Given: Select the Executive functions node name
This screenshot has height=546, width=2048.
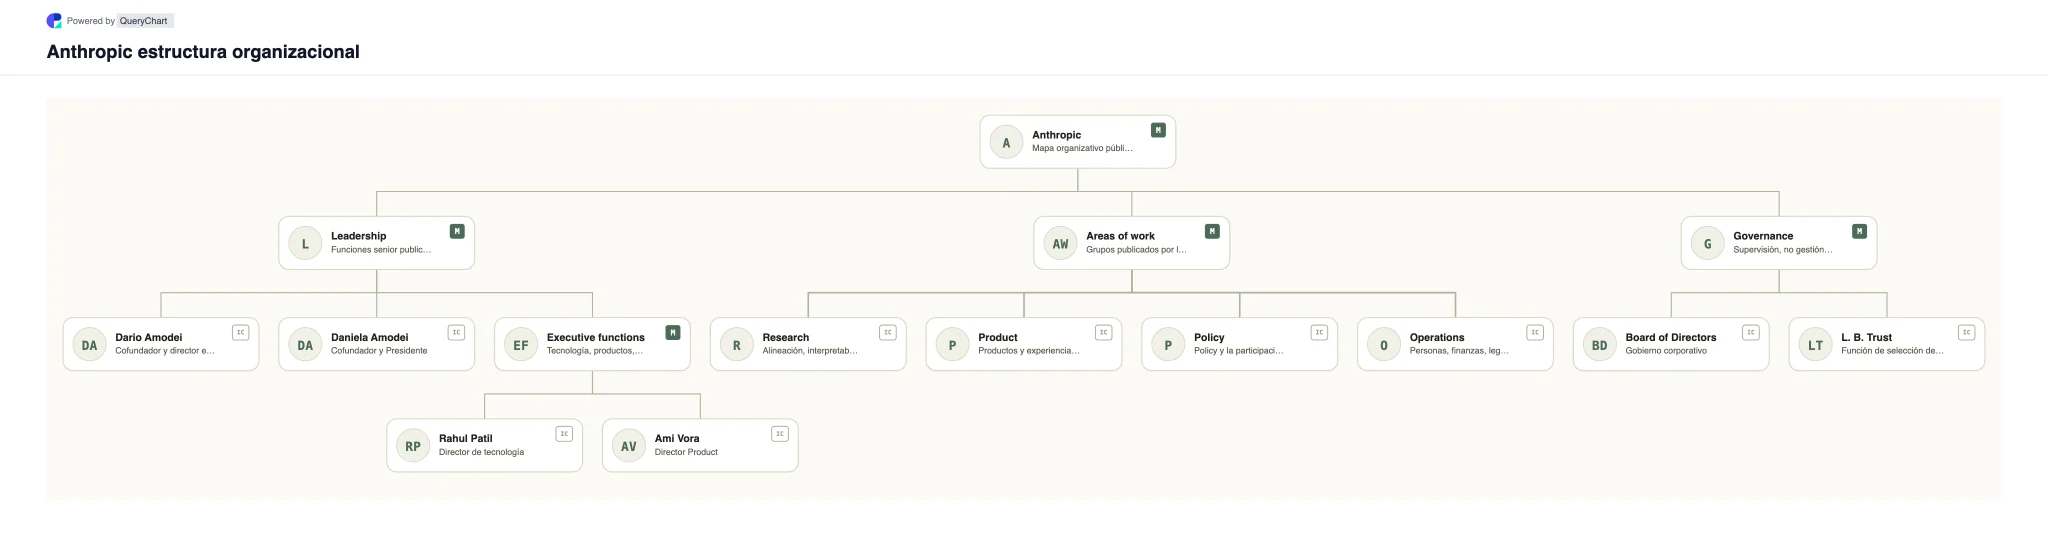Looking at the screenshot, I should (x=595, y=337).
